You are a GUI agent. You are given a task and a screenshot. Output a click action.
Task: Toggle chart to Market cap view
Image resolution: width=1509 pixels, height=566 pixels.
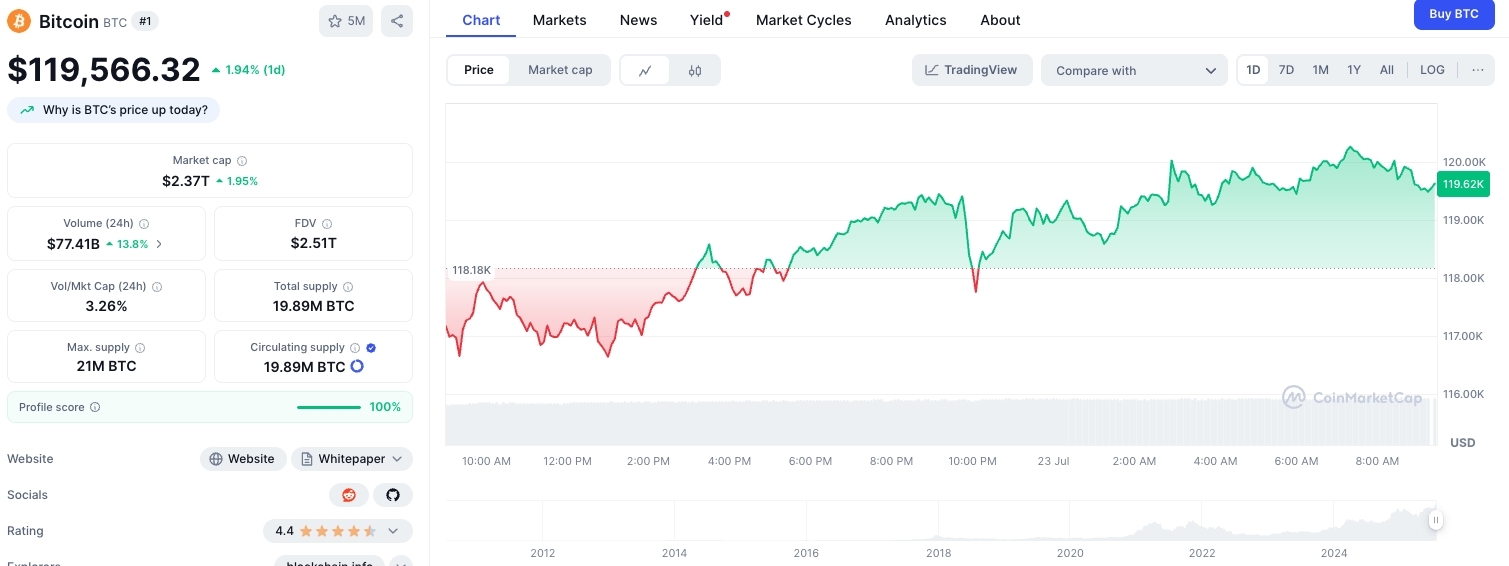[560, 70]
